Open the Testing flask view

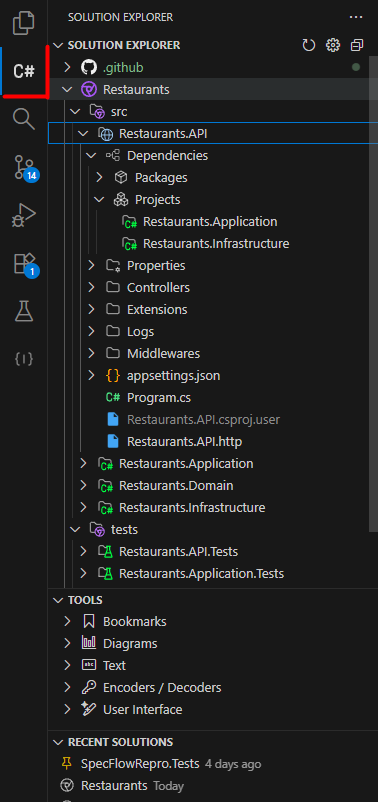coord(24,311)
